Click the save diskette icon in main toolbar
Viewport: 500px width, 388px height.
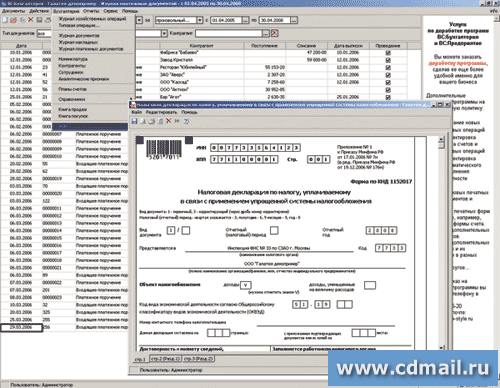coord(39,20)
